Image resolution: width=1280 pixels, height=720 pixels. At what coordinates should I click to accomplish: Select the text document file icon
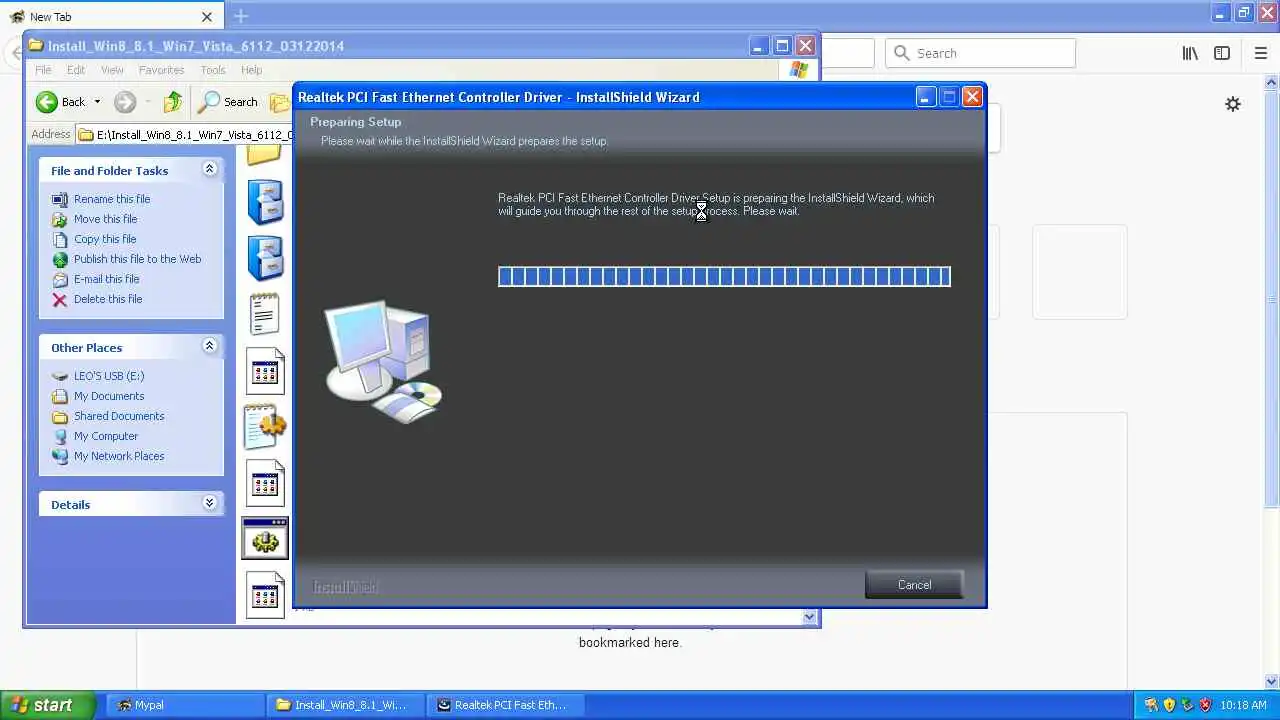point(265,314)
